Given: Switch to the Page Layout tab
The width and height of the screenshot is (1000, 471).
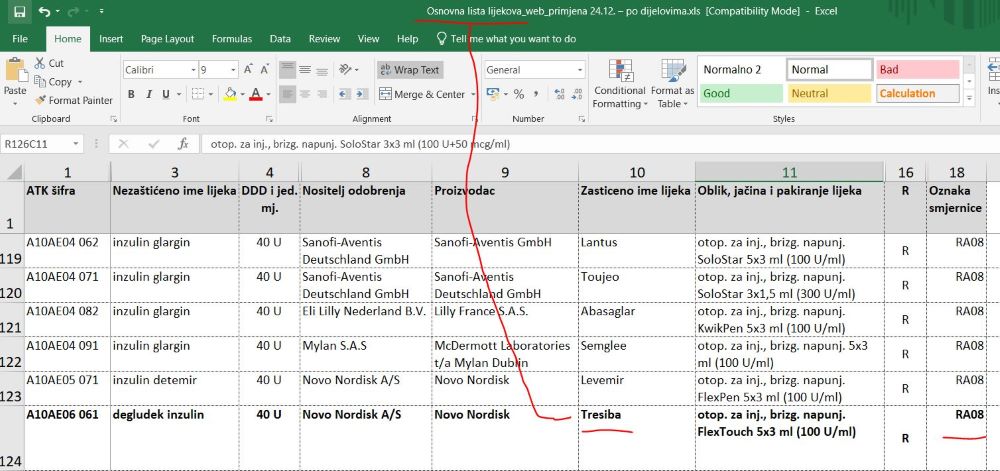Looking at the screenshot, I should 167,39.
